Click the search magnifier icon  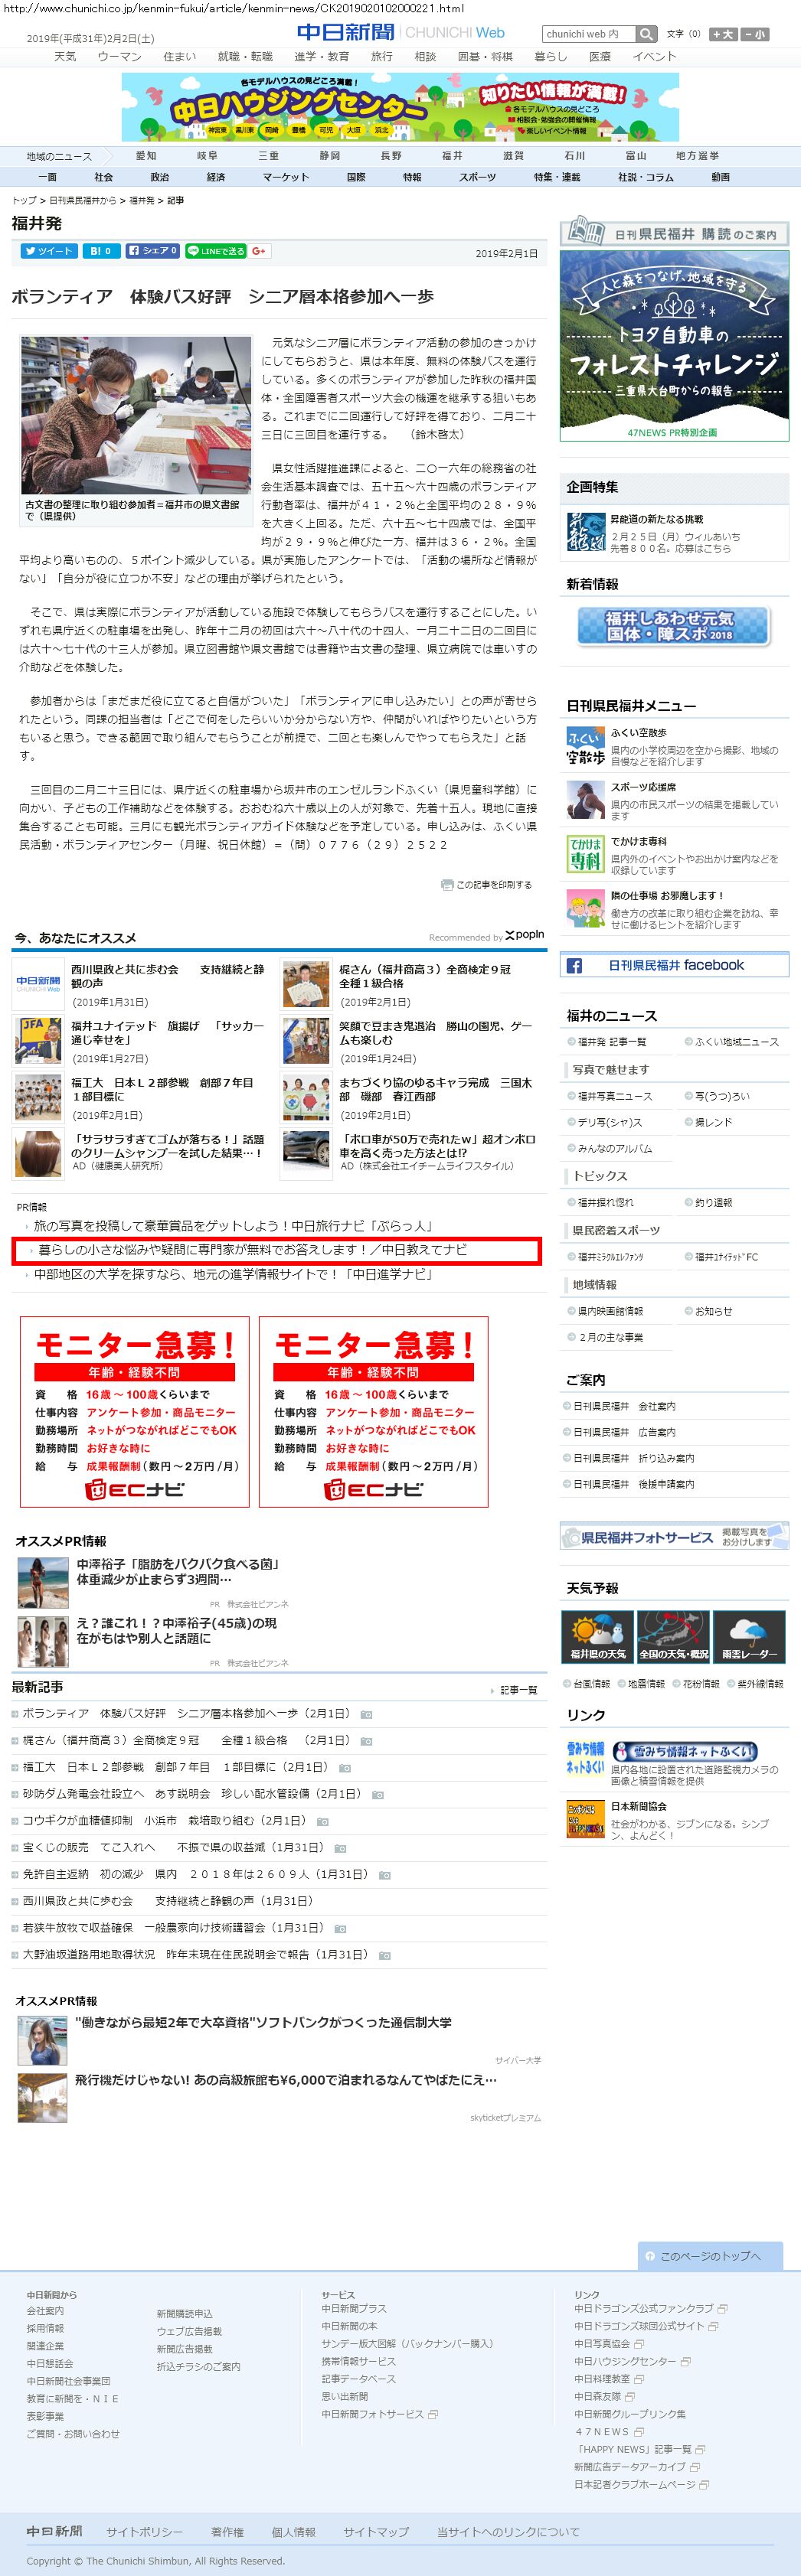pyautogui.click(x=647, y=34)
